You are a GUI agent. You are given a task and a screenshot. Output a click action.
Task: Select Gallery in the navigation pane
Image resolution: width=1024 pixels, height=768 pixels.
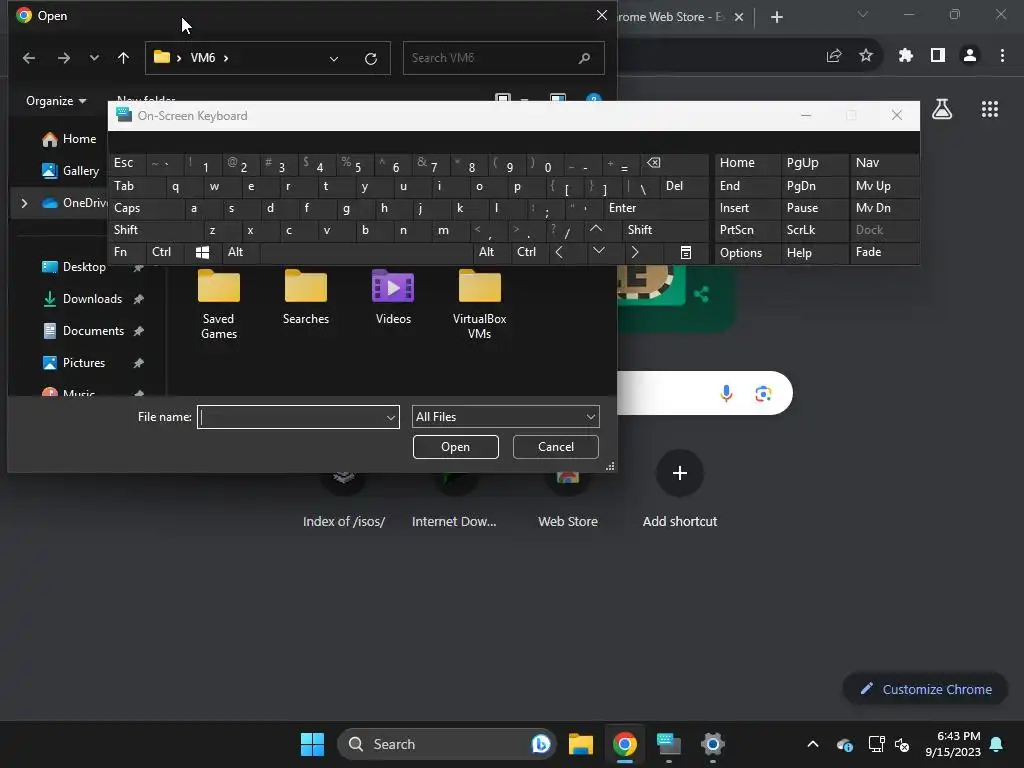click(x=70, y=171)
